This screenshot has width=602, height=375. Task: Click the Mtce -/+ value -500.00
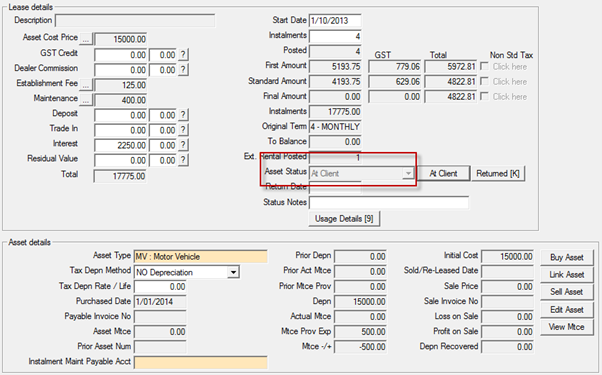tap(361, 347)
